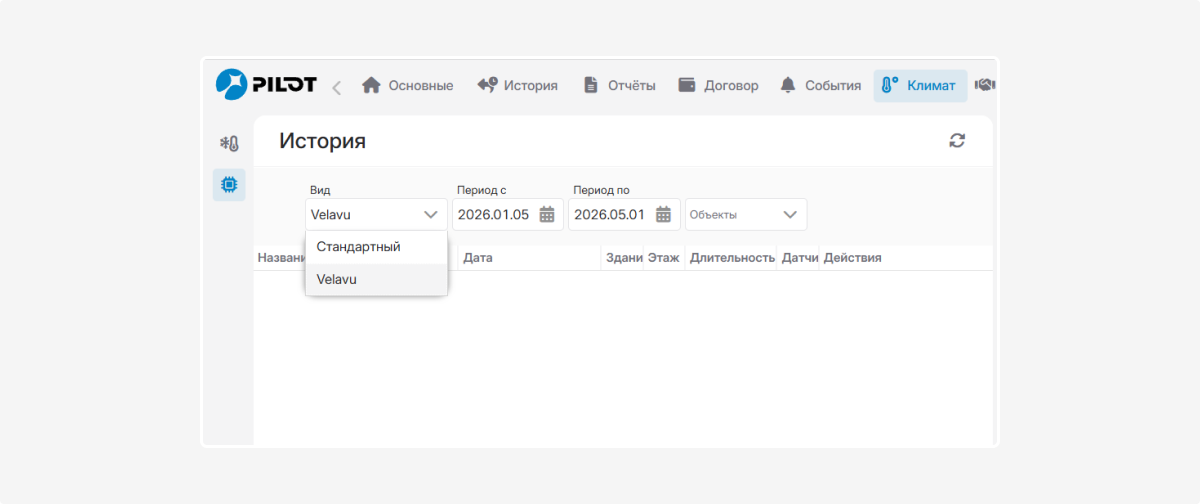Open calendar for Период с date
The height and width of the screenshot is (504, 1200).
click(x=547, y=214)
